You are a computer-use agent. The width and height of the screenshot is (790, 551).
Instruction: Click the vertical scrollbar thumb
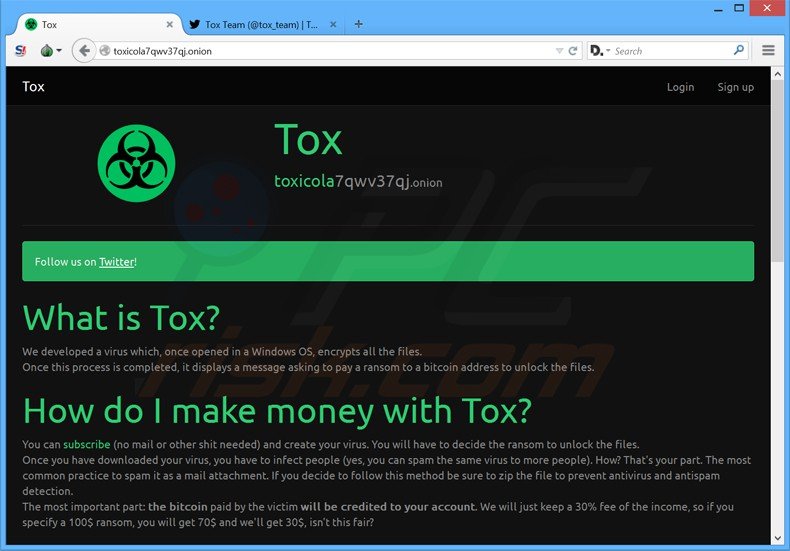click(777, 172)
